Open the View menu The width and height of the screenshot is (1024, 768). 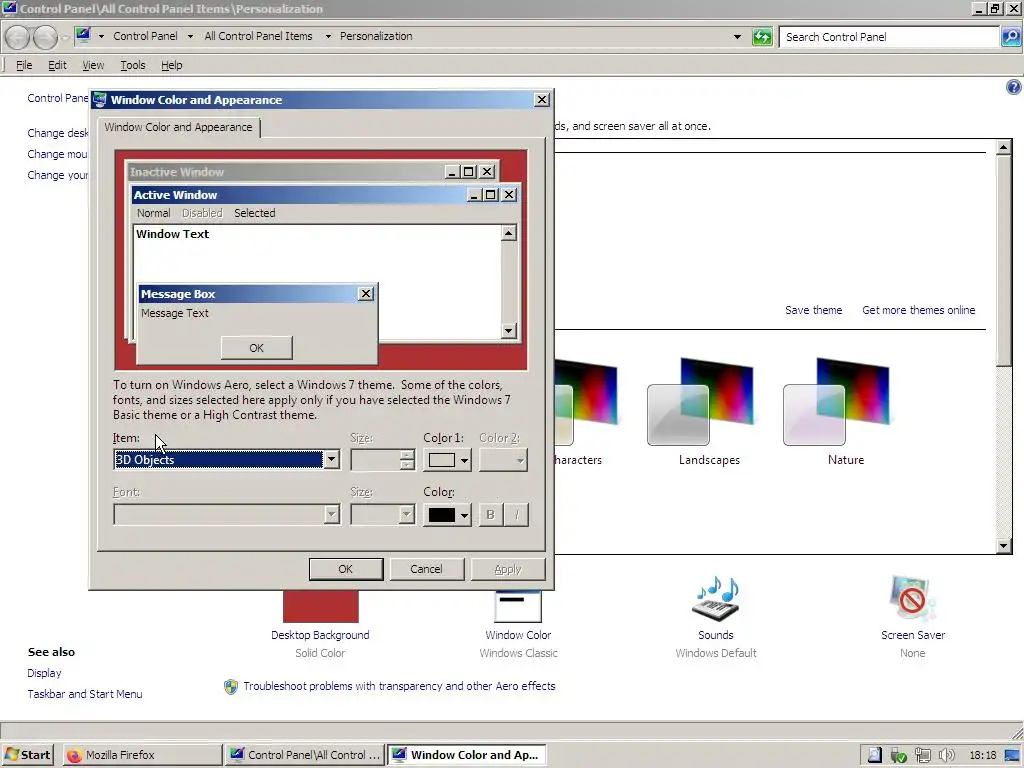93,65
